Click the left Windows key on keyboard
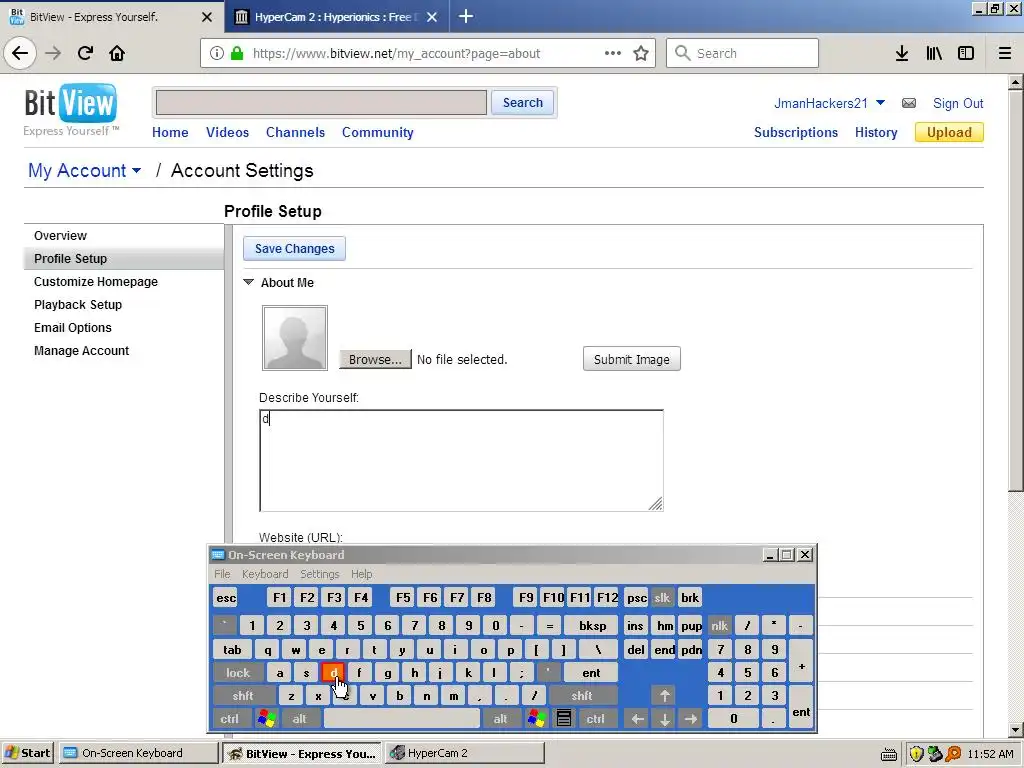Screen dimensions: 1024x768 coord(266,718)
